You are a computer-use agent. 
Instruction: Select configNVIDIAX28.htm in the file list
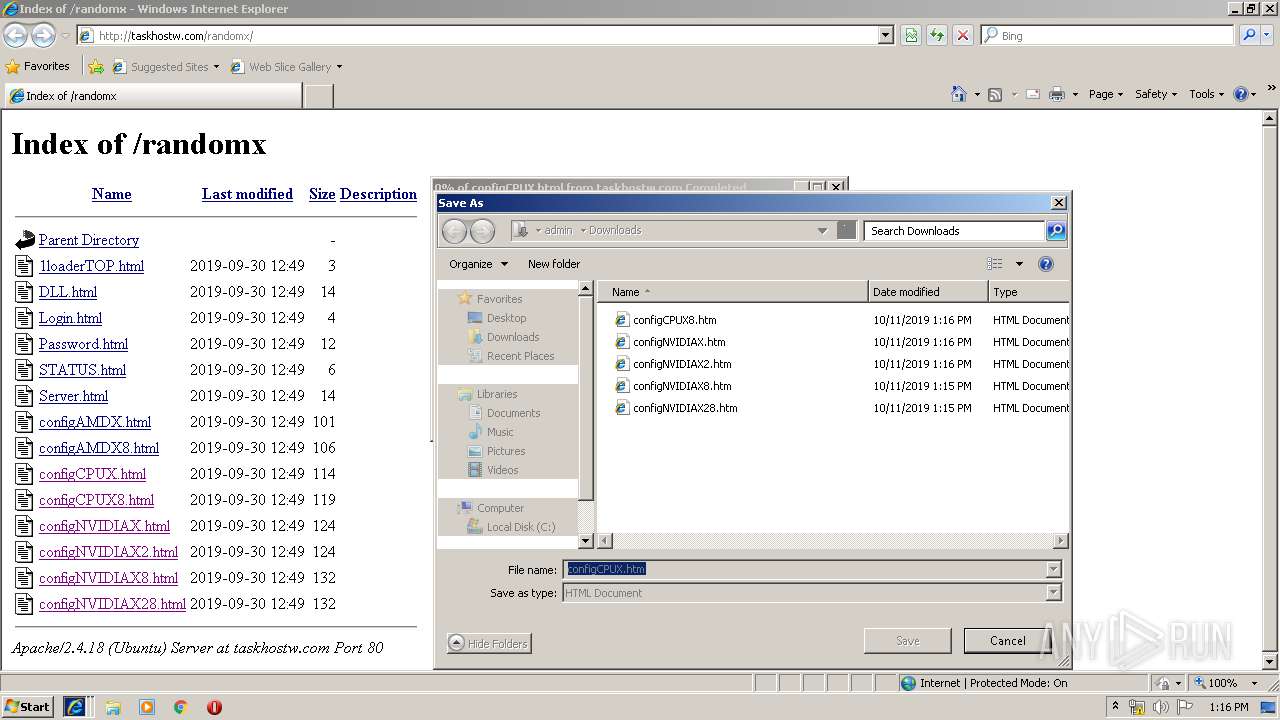click(685, 408)
